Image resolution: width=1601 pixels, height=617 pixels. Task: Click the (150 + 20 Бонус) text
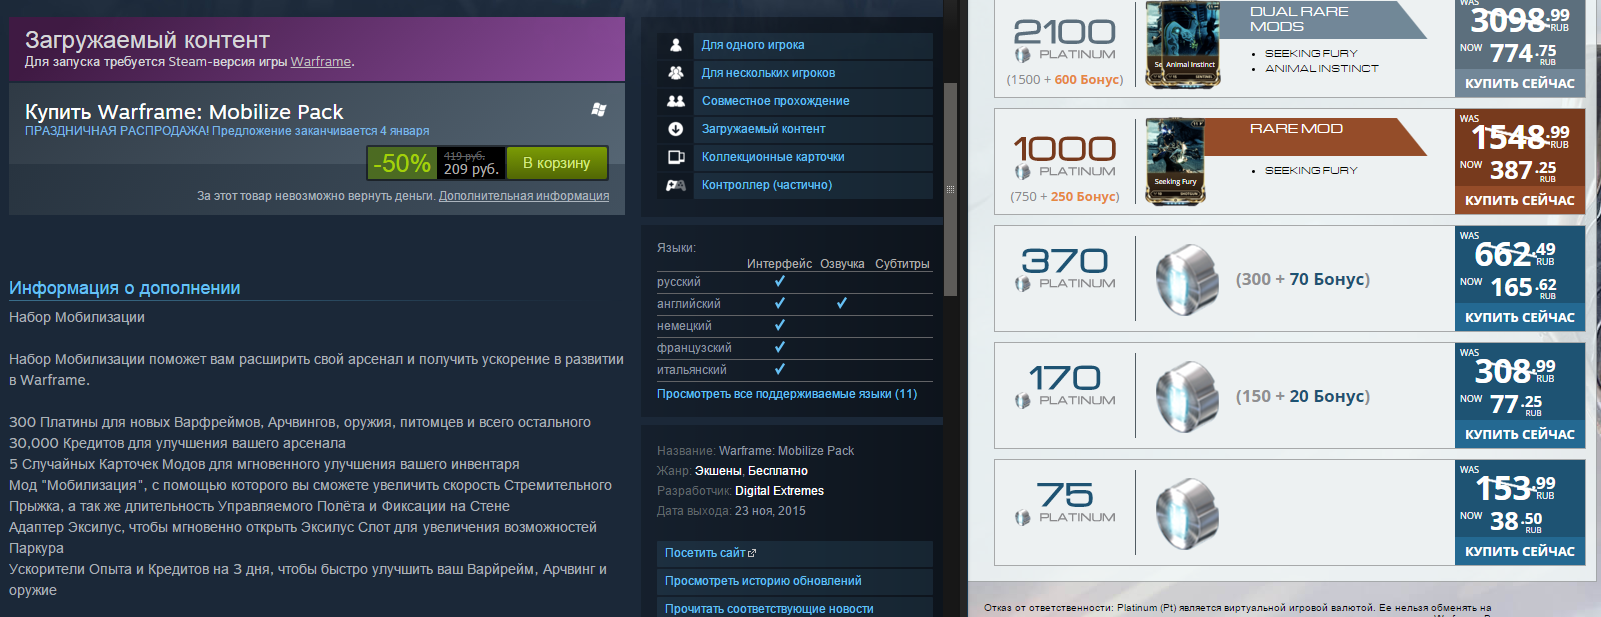[x=1303, y=396]
